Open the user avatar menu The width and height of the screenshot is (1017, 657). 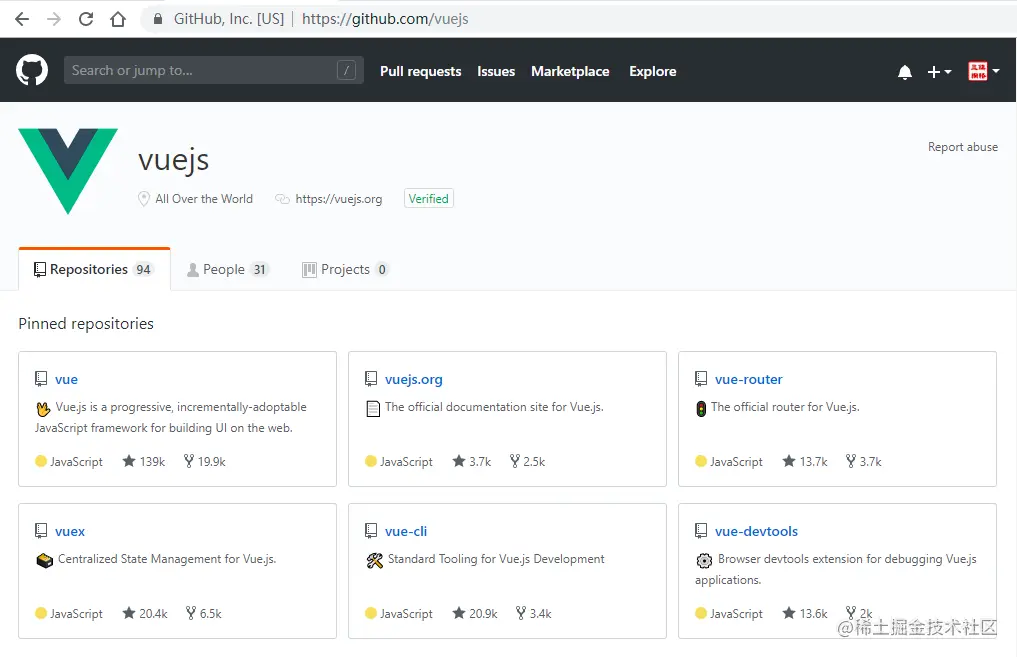tap(983, 71)
